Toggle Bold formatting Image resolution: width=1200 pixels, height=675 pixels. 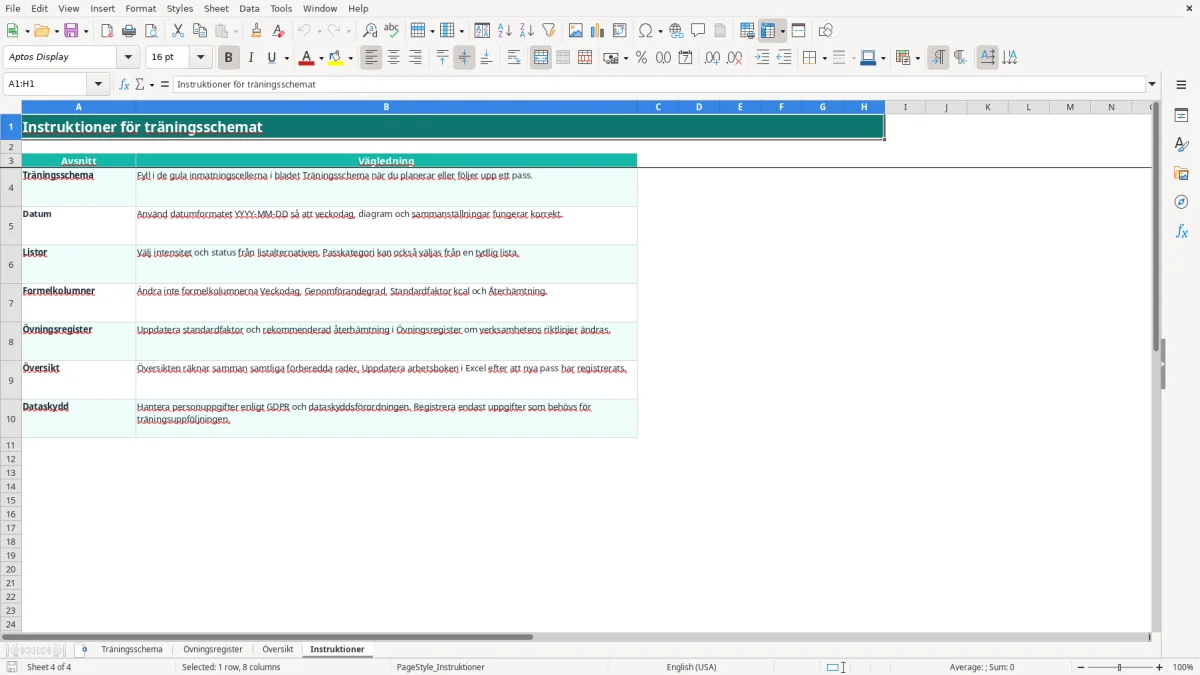[229, 58]
